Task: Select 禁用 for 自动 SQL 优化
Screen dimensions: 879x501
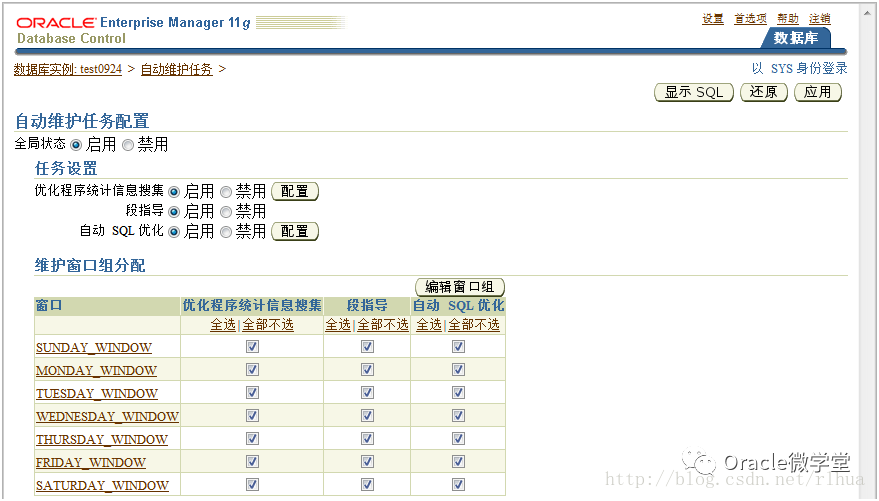Action: pyautogui.click(x=226, y=232)
